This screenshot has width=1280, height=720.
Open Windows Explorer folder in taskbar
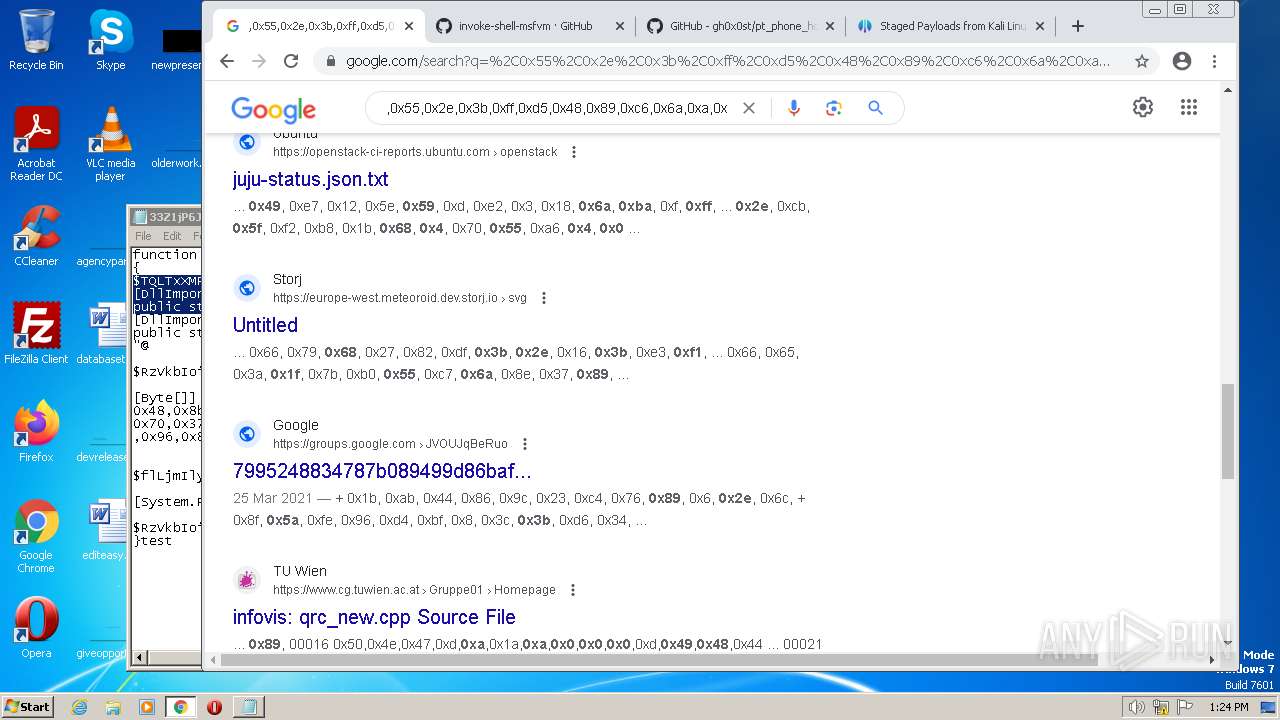tap(113, 707)
